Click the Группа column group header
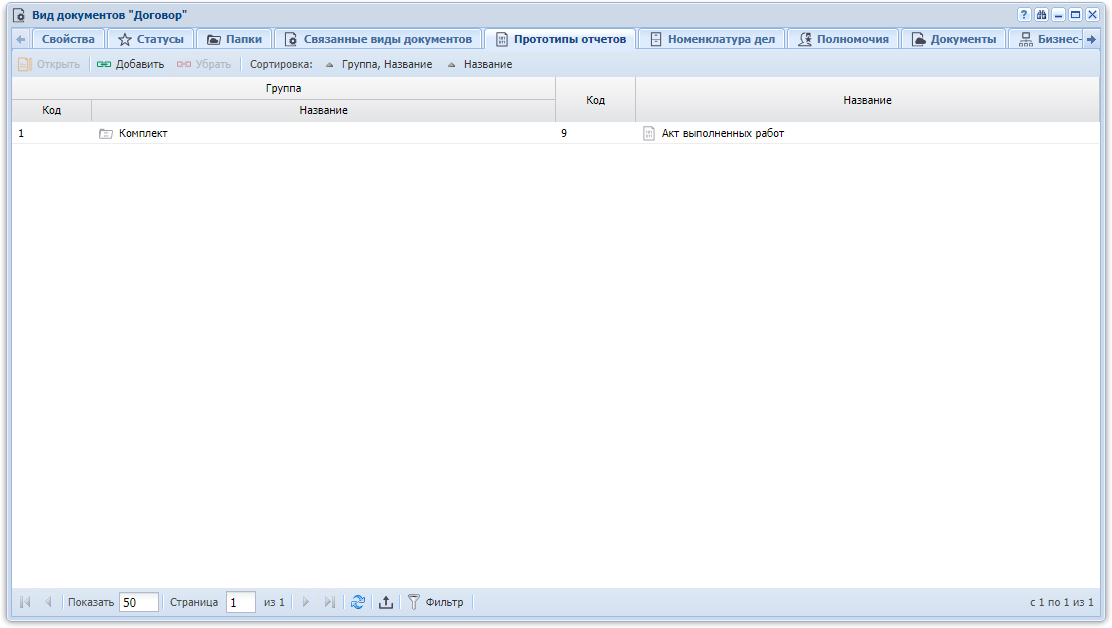 click(x=284, y=89)
